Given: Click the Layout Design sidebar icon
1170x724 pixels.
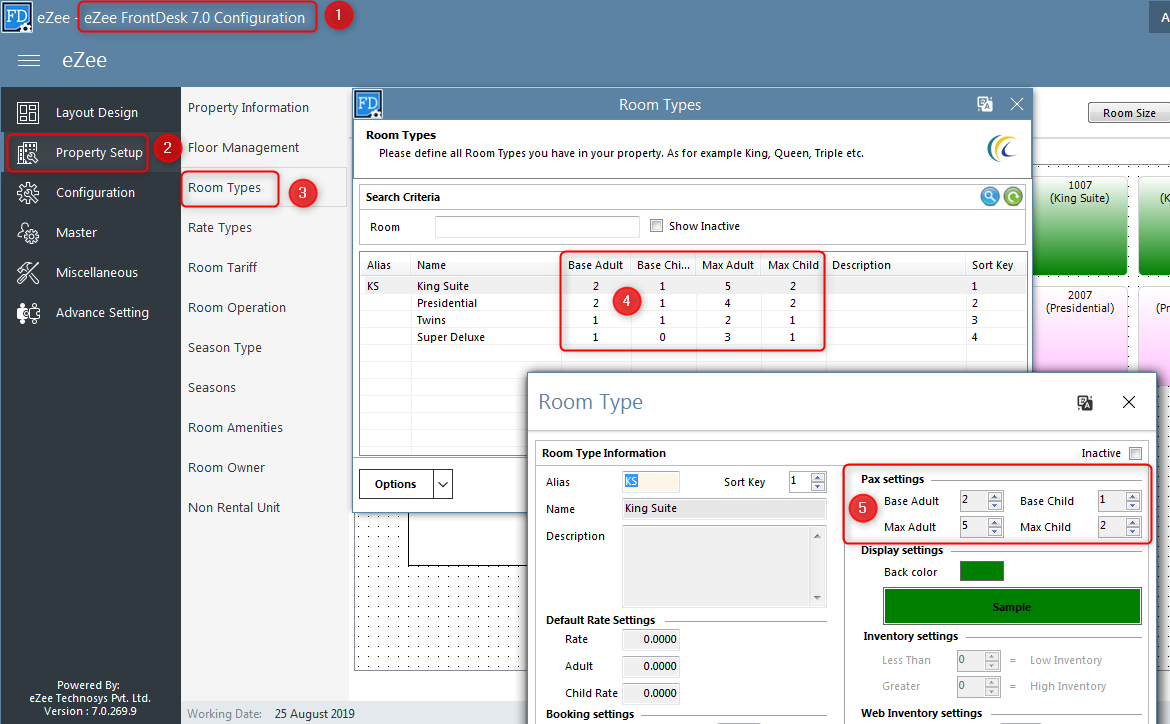Looking at the screenshot, I should click(x=28, y=113).
